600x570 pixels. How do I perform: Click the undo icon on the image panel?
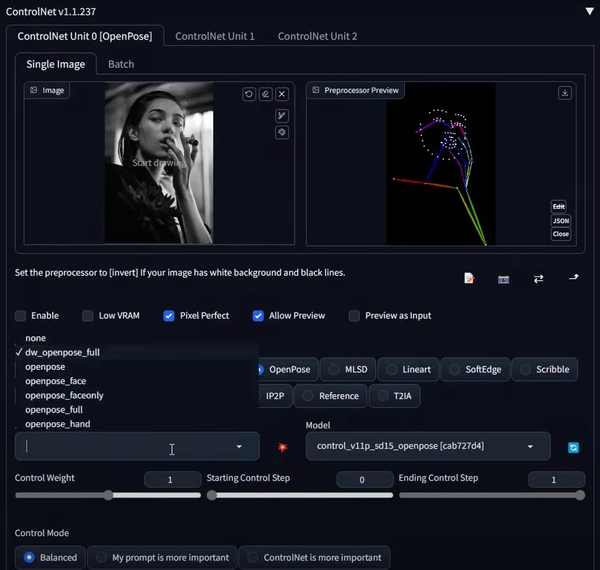[249, 94]
